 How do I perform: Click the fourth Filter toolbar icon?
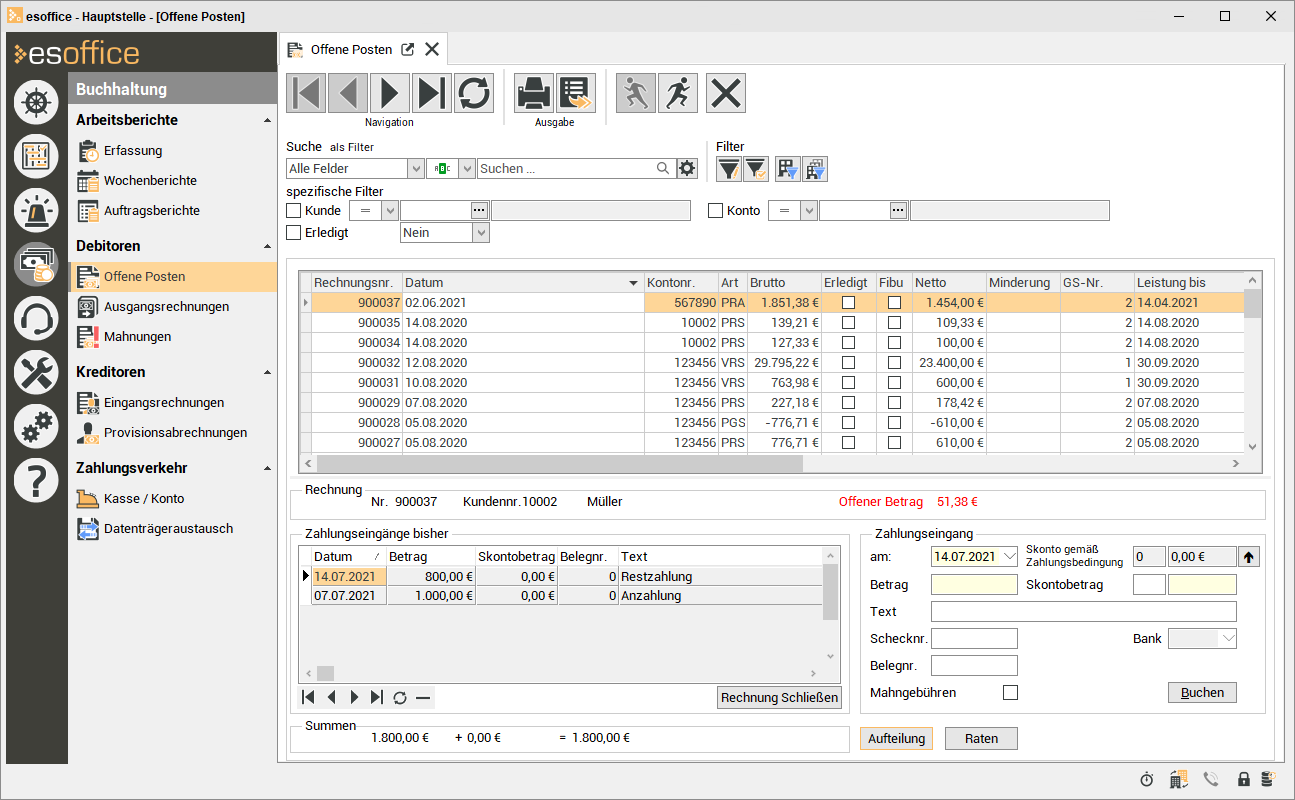pos(814,170)
